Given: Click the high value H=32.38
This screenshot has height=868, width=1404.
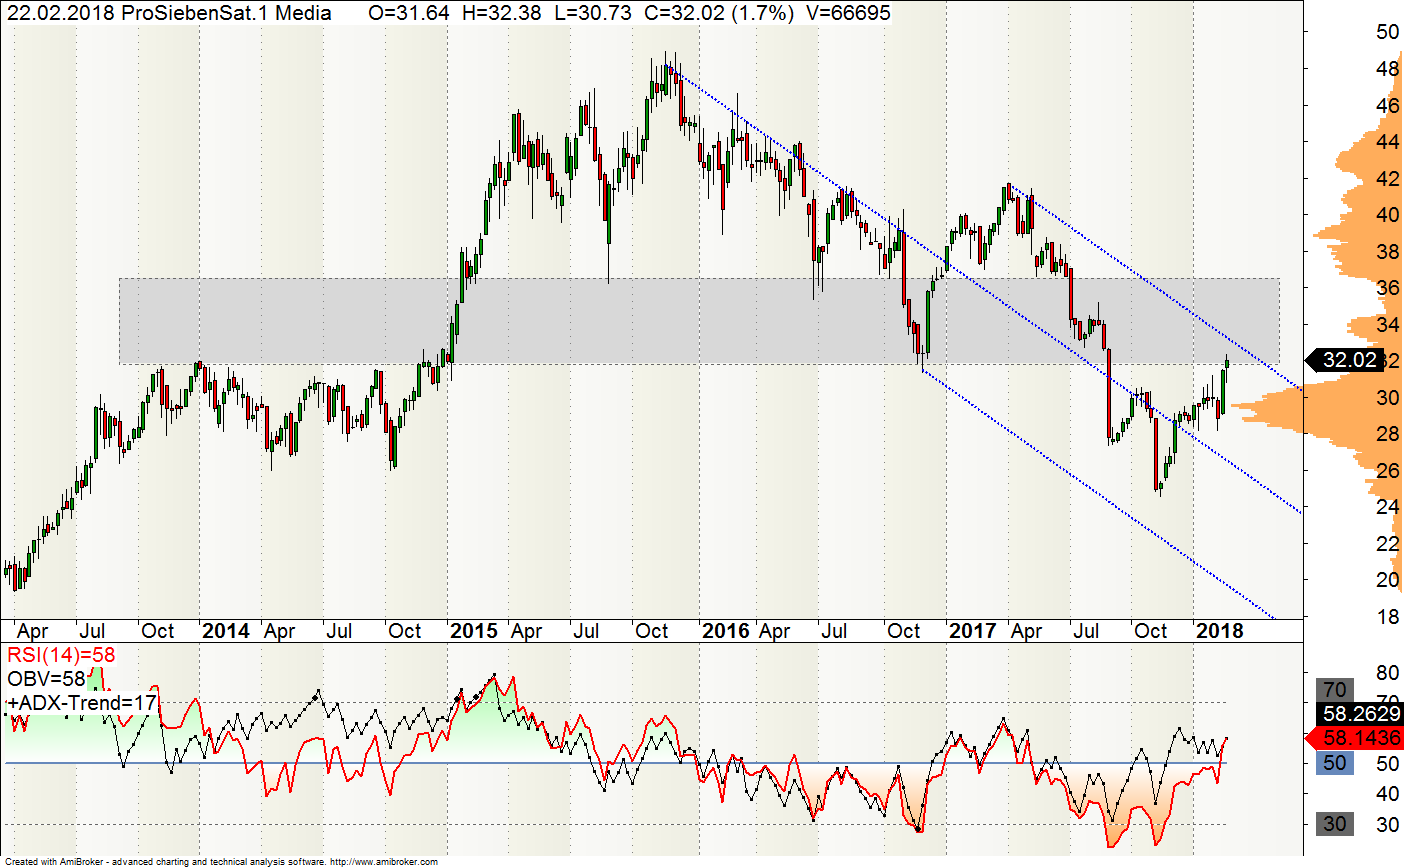Looking at the screenshot, I should coord(502,13).
